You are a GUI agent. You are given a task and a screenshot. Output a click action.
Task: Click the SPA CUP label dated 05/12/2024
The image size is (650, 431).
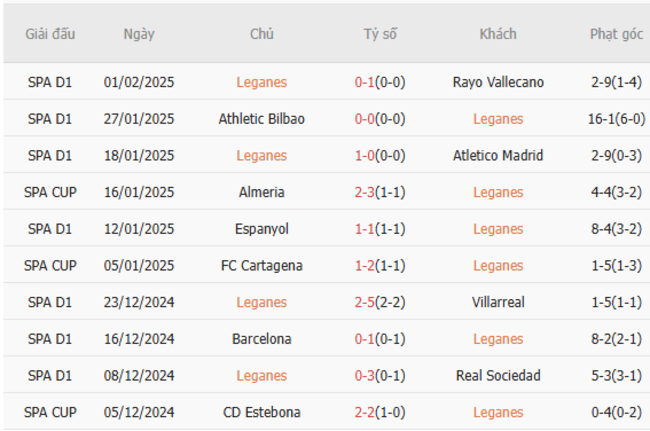tap(50, 412)
